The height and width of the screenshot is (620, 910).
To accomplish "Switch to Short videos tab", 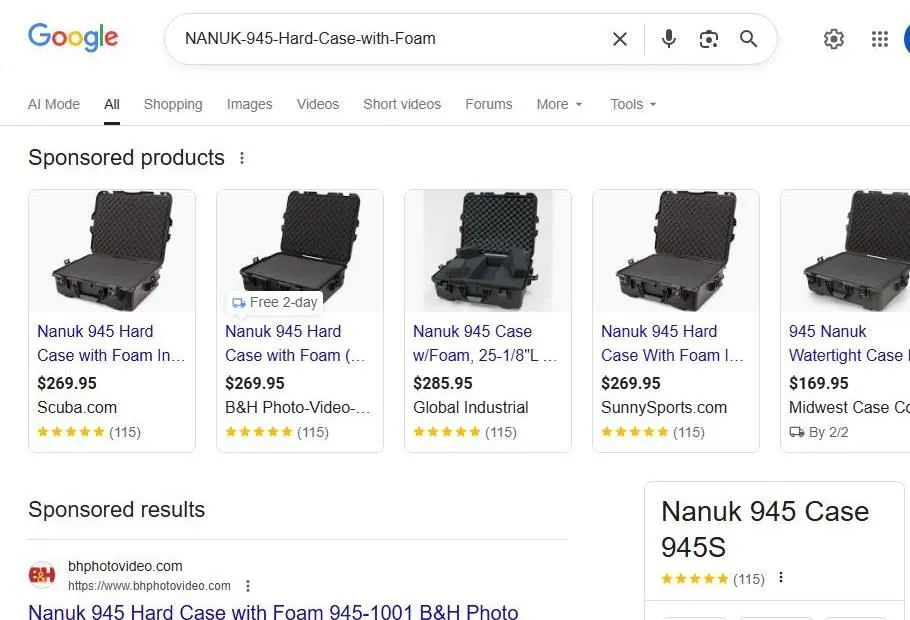I will click(402, 104).
